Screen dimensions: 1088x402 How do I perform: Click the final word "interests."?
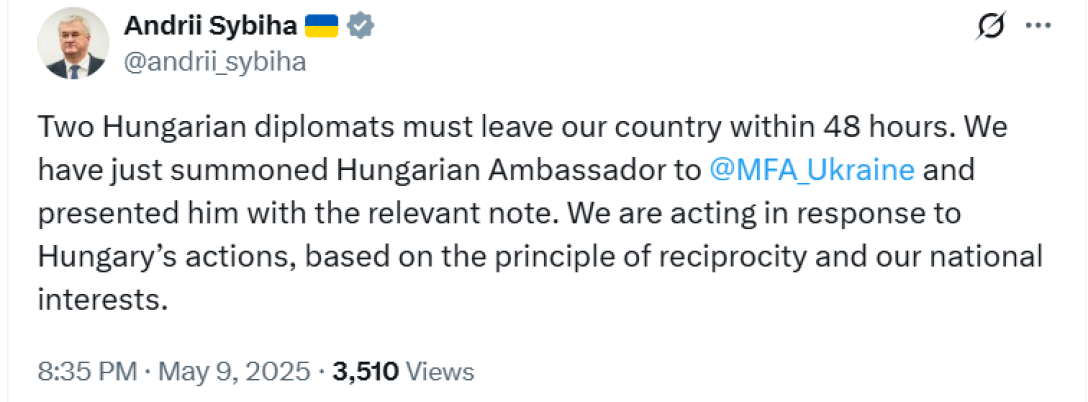point(101,299)
